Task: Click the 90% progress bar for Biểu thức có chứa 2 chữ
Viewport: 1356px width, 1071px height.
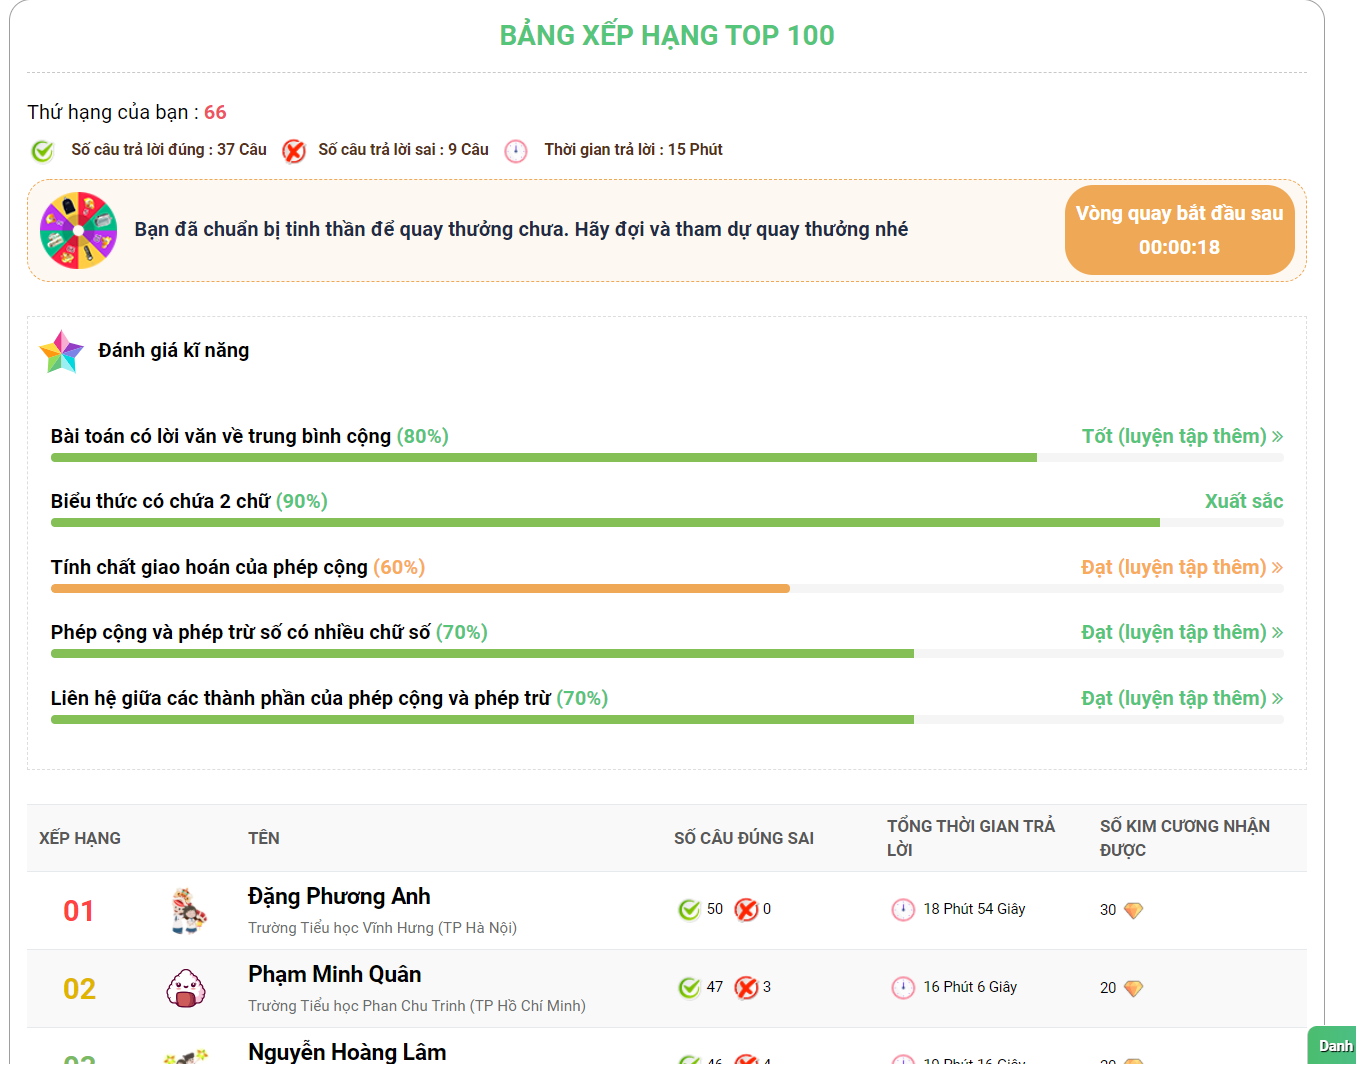Action: (x=605, y=523)
